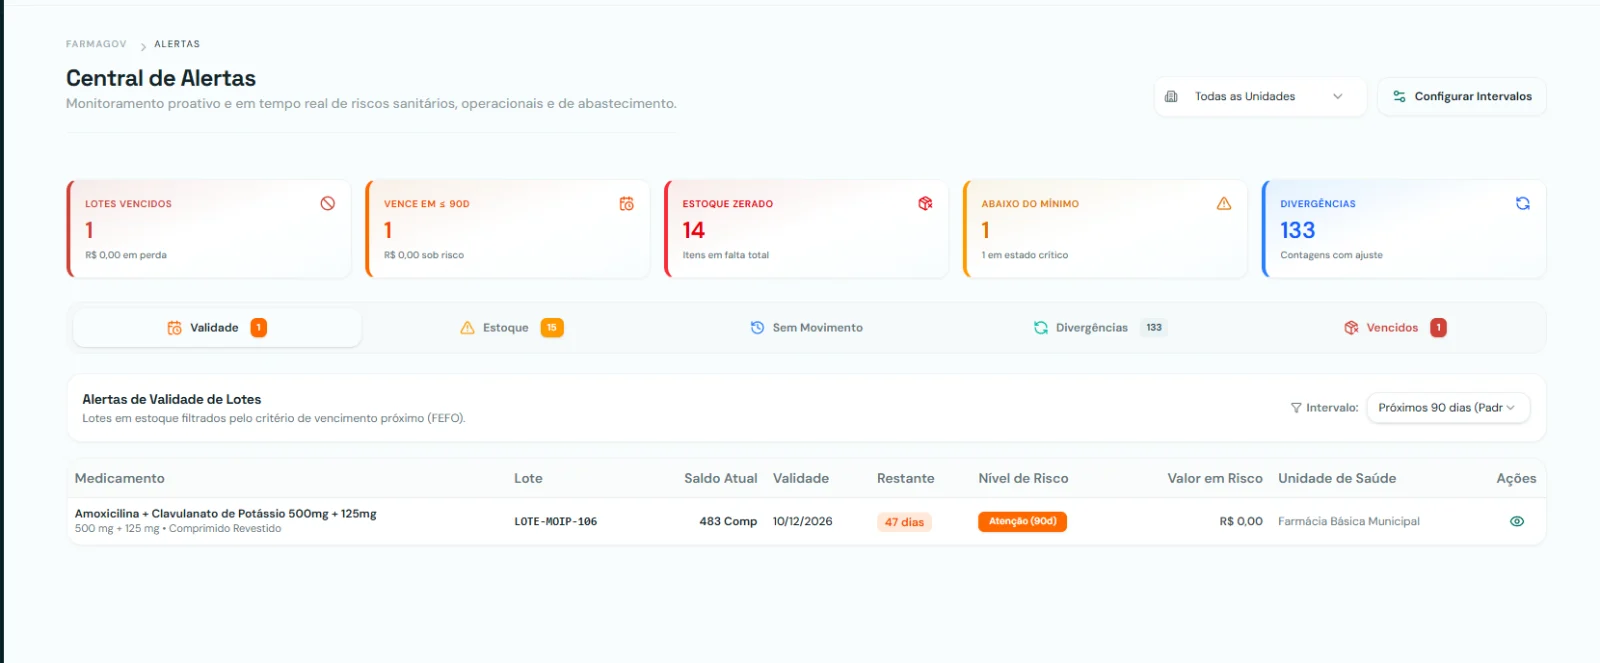The image size is (1600, 663).
Task: Click the Medicamento column header
Action: (x=120, y=479)
